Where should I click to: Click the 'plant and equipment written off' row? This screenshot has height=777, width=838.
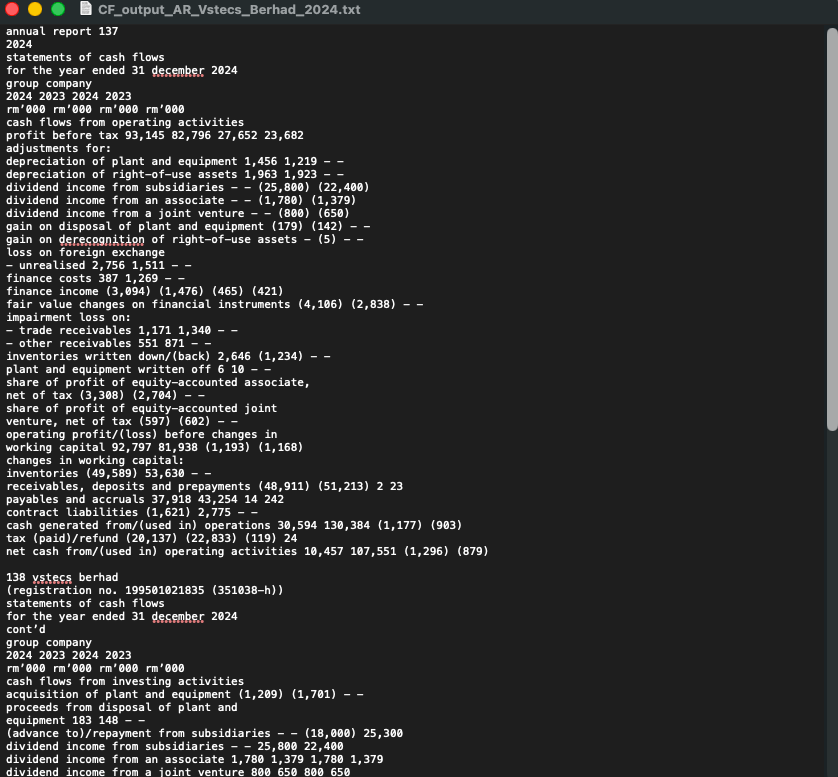138,369
